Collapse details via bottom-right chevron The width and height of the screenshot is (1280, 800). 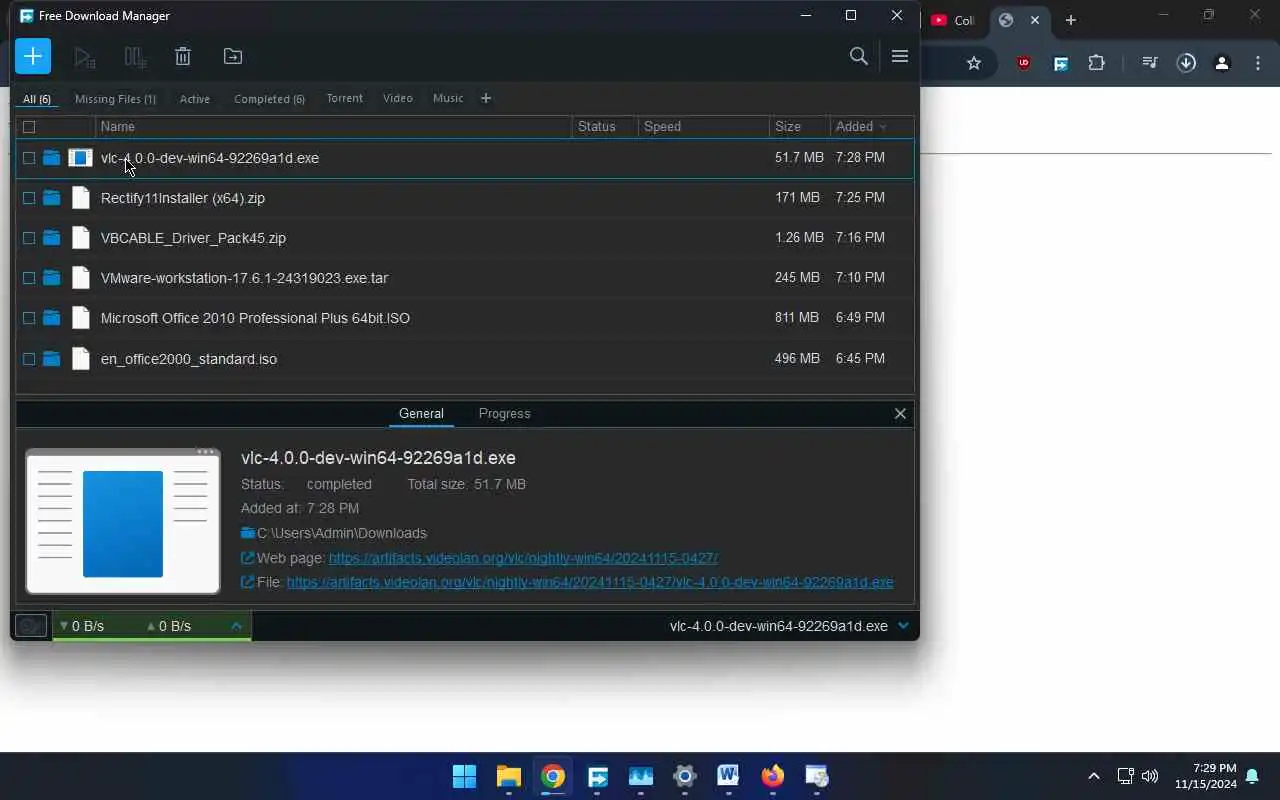[903, 626]
